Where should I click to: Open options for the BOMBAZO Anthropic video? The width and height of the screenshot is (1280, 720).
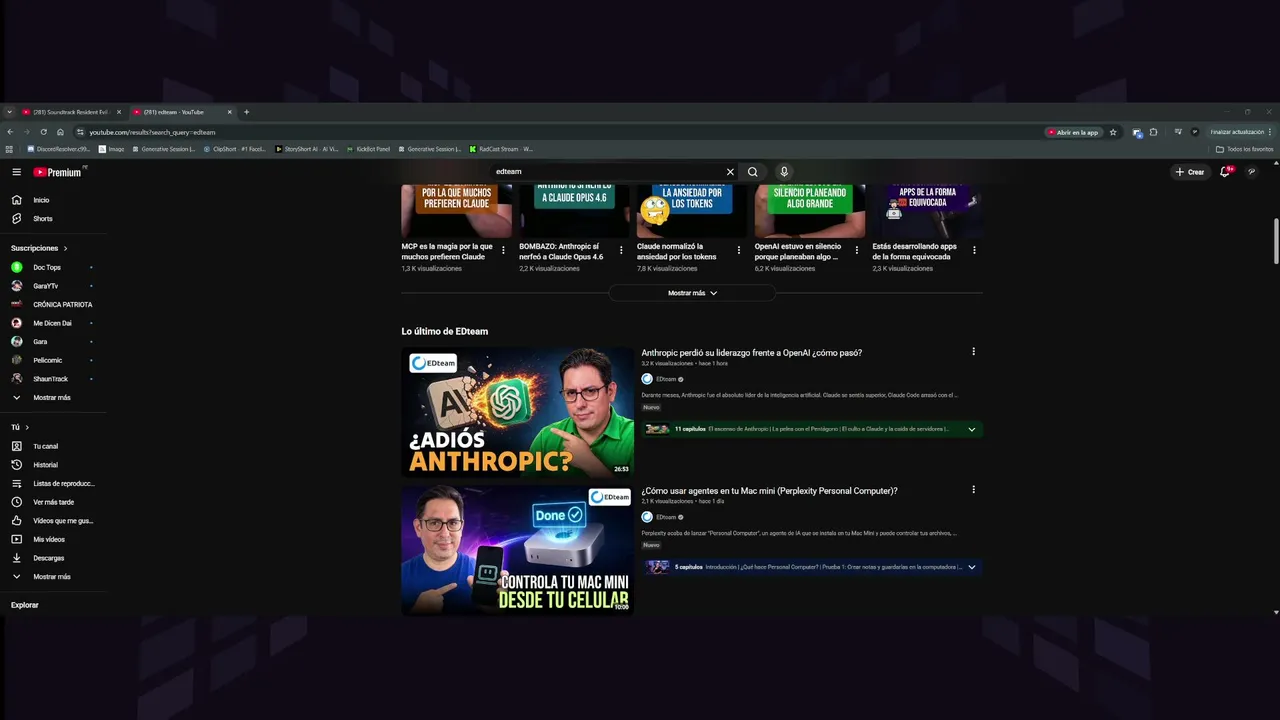tap(621, 250)
